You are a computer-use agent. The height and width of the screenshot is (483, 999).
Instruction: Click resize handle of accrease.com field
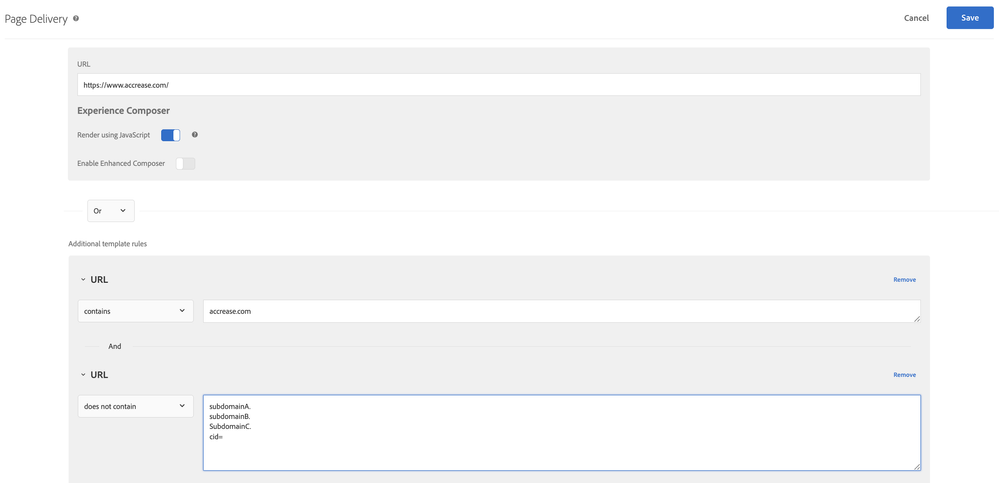tap(916, 318)
